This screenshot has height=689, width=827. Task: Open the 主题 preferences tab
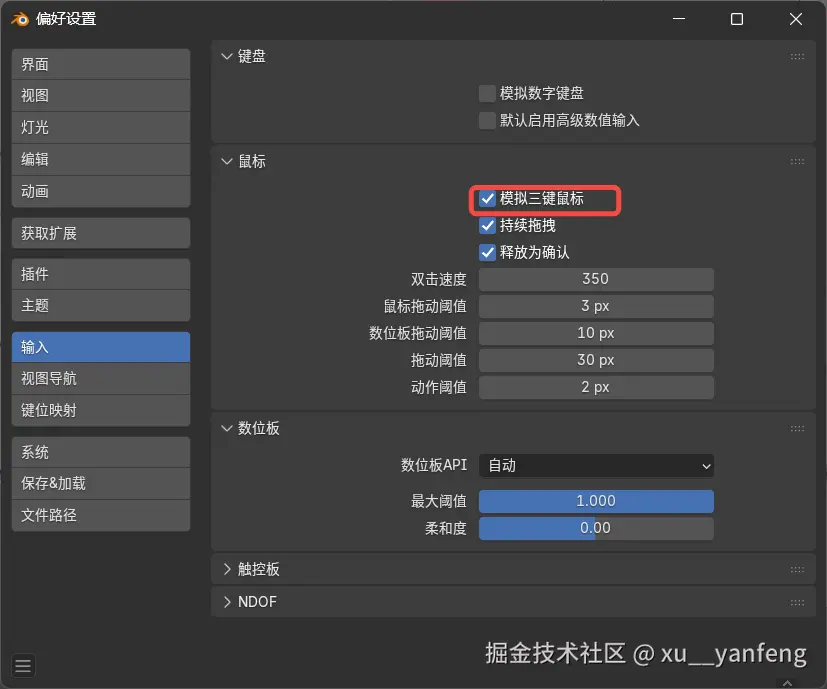pyautogui.click(x=101, y=305)
